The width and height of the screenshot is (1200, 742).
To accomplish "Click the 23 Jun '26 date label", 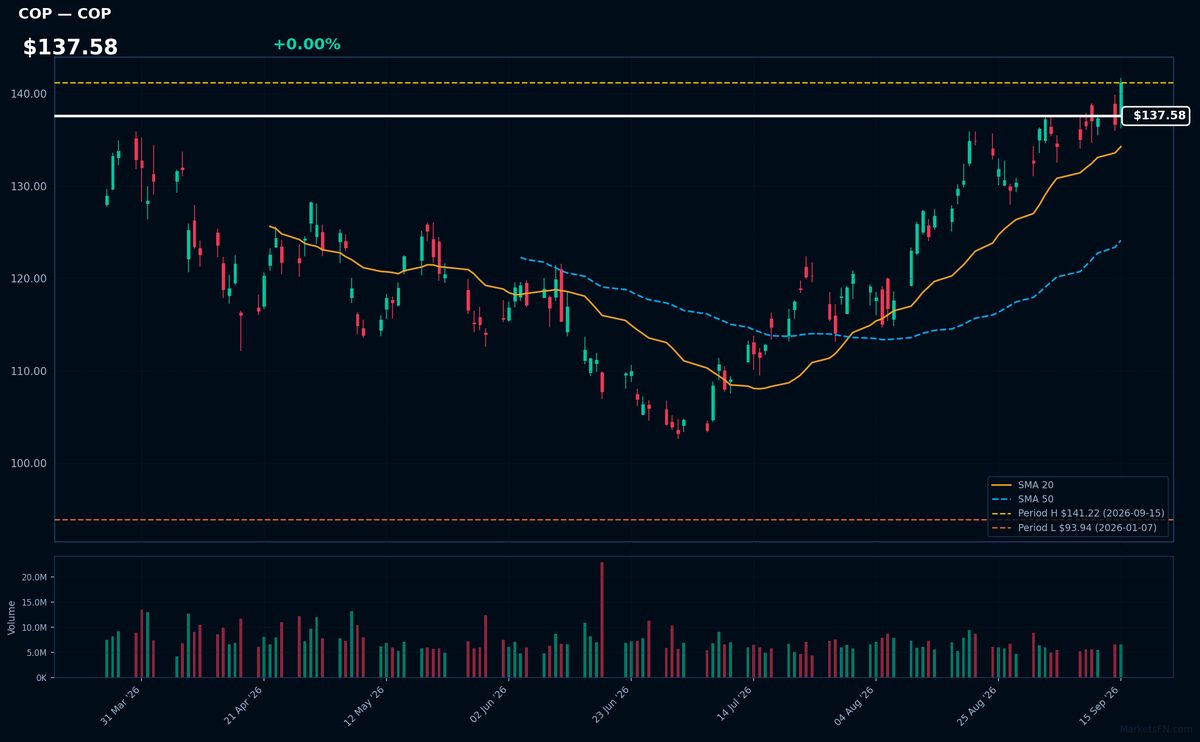I will click(610, 706).
